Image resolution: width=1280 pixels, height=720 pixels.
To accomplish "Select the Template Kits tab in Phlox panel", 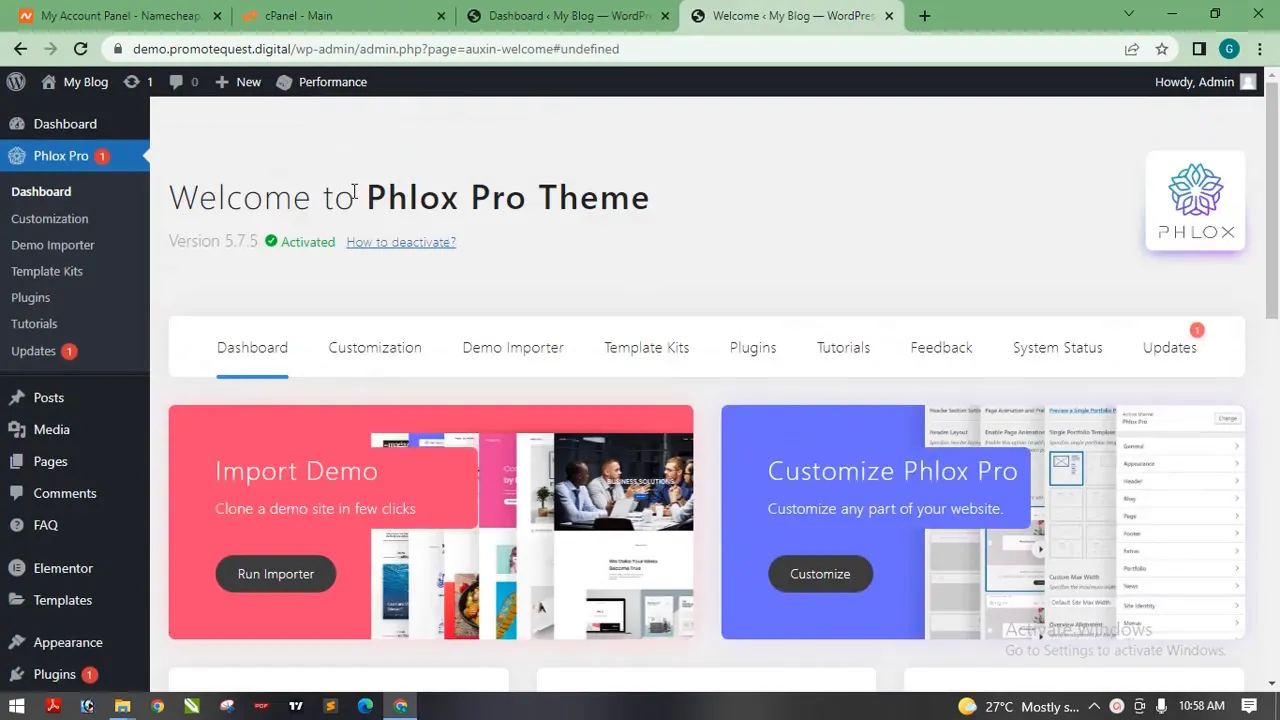I will (646, 348).
